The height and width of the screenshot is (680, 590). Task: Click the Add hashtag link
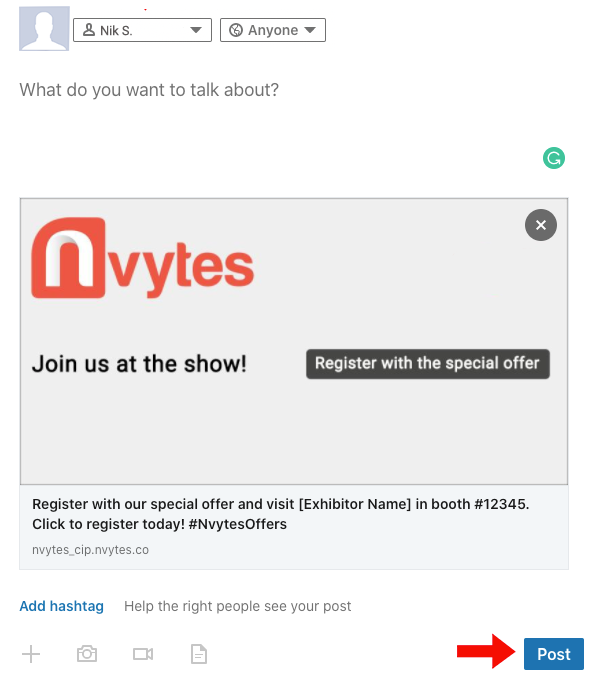coord(62,606)
